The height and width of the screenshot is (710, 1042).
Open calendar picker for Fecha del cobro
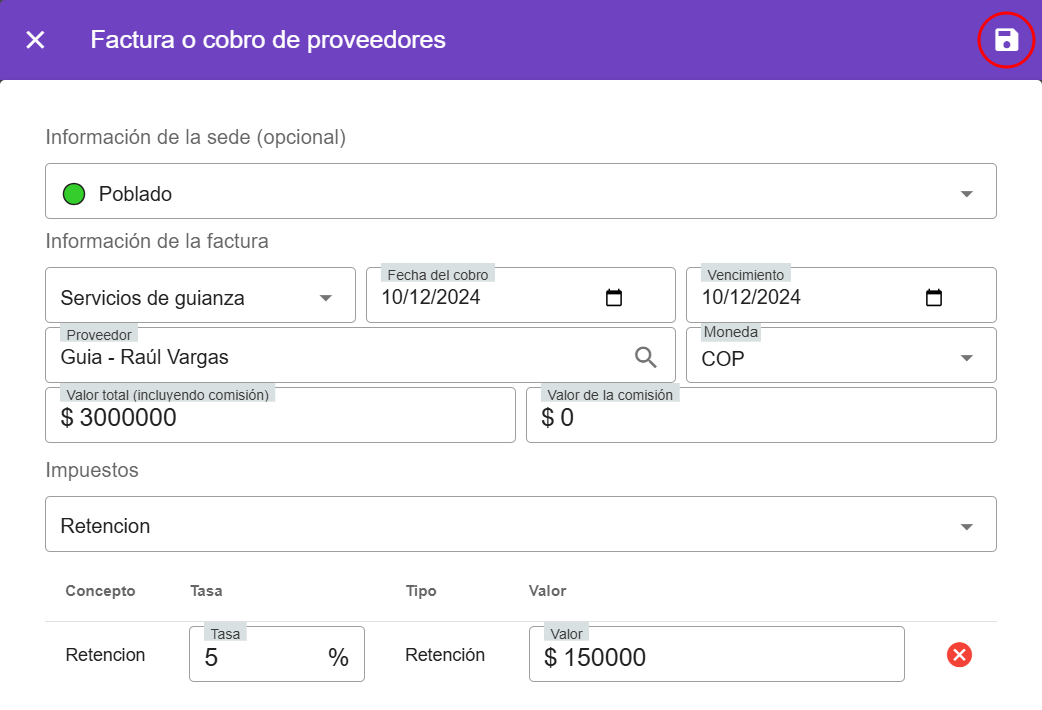point(614,298)
